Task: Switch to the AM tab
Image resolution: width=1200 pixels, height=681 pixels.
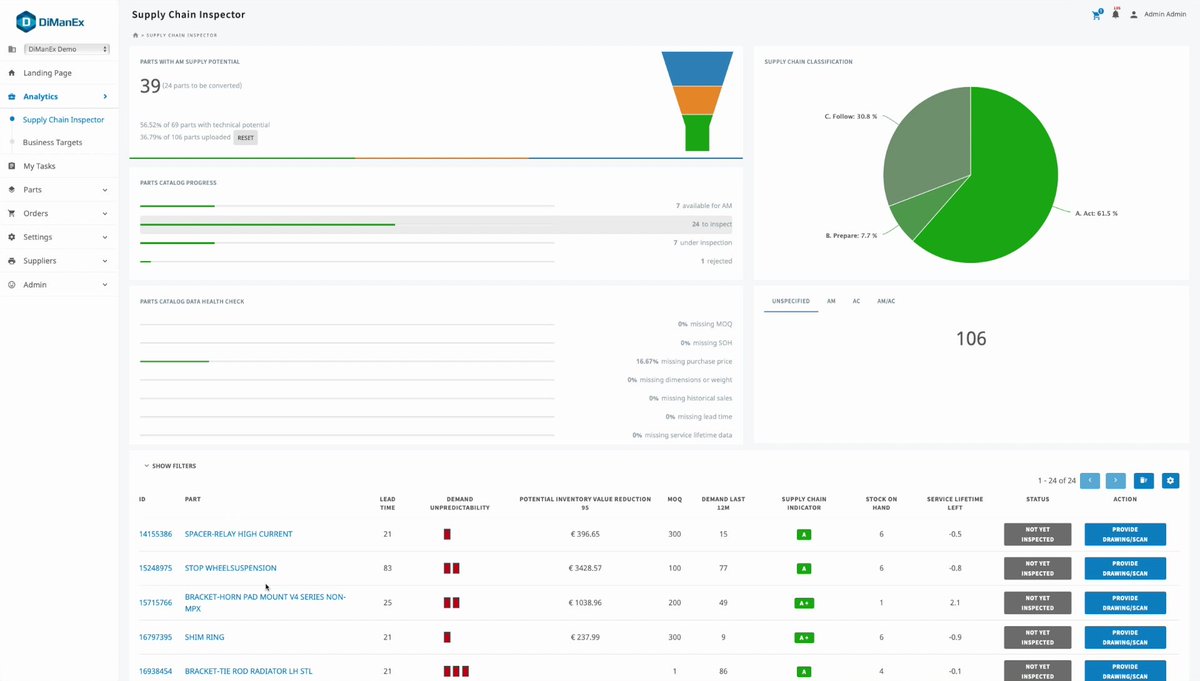Action: pos(831,301)
